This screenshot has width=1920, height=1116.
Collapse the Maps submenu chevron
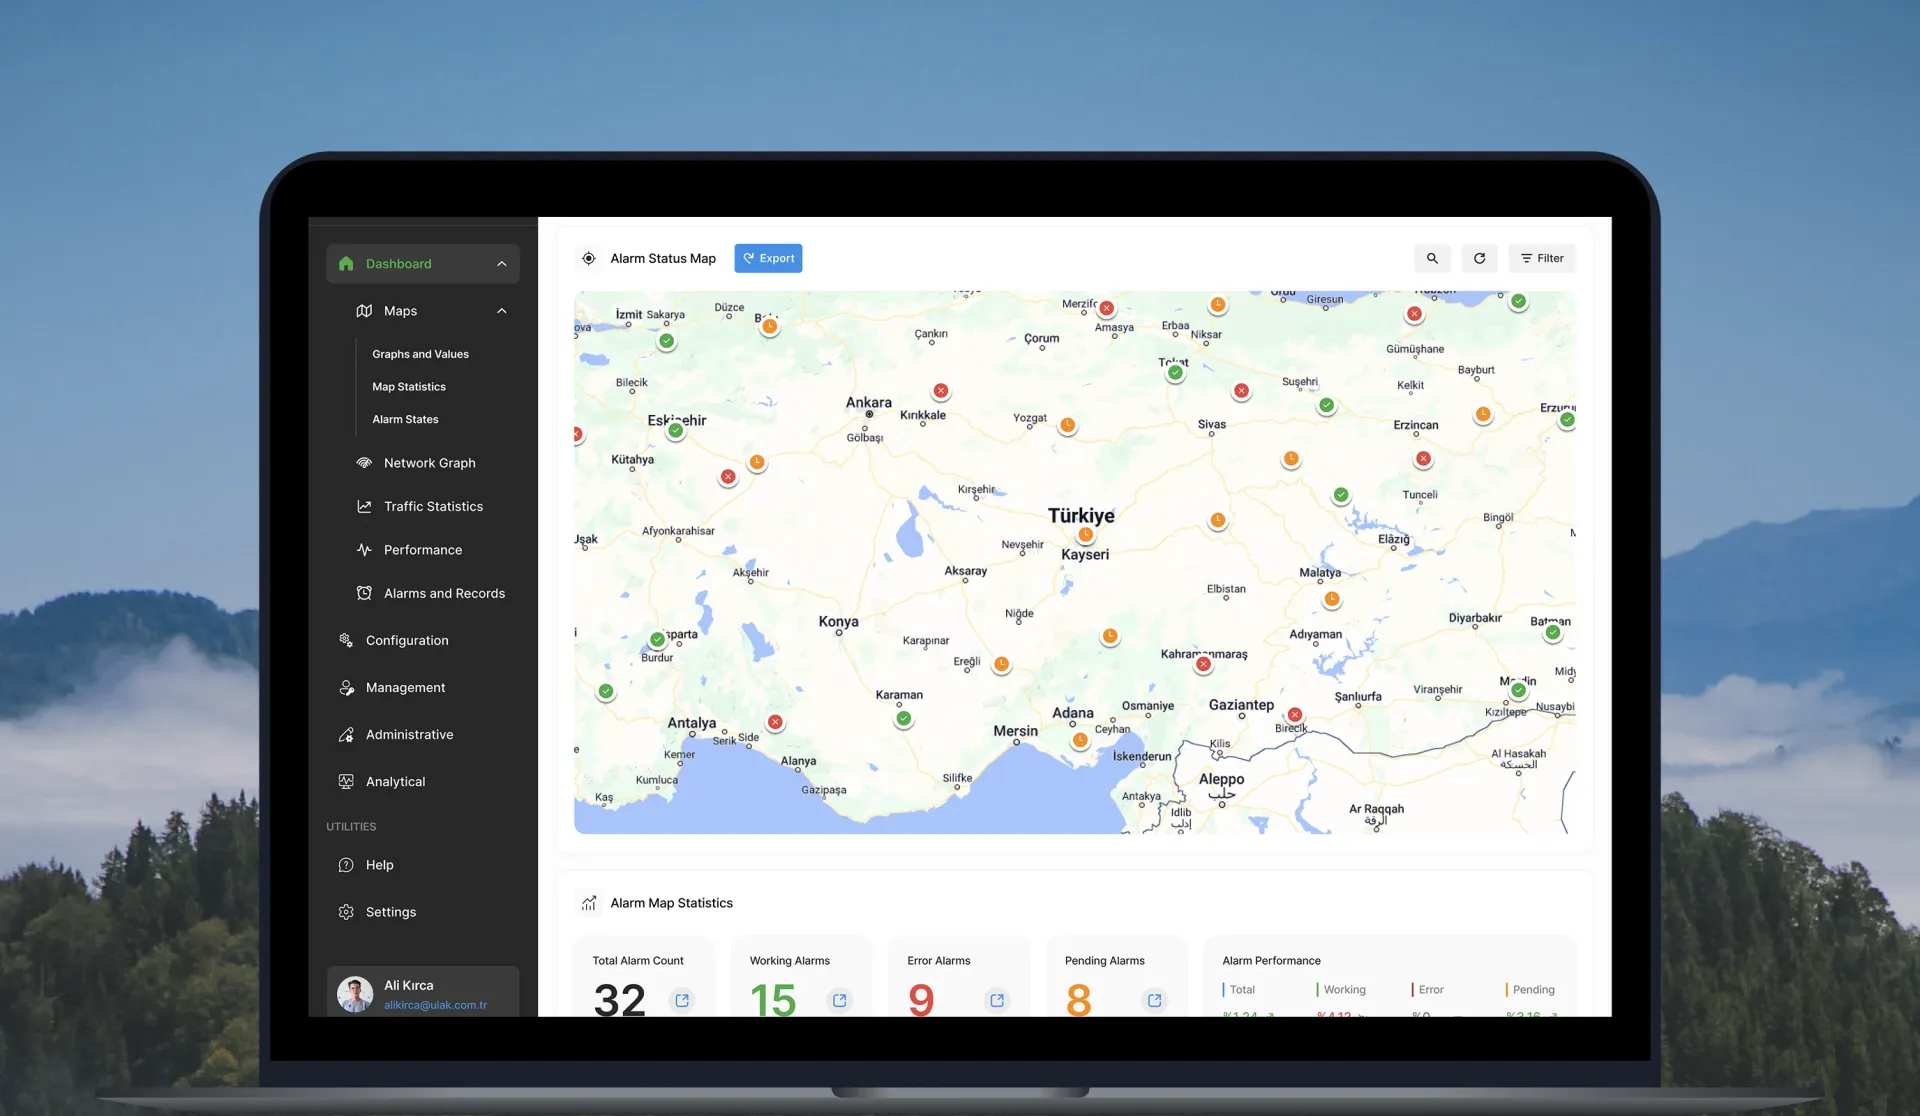[502, 311]
